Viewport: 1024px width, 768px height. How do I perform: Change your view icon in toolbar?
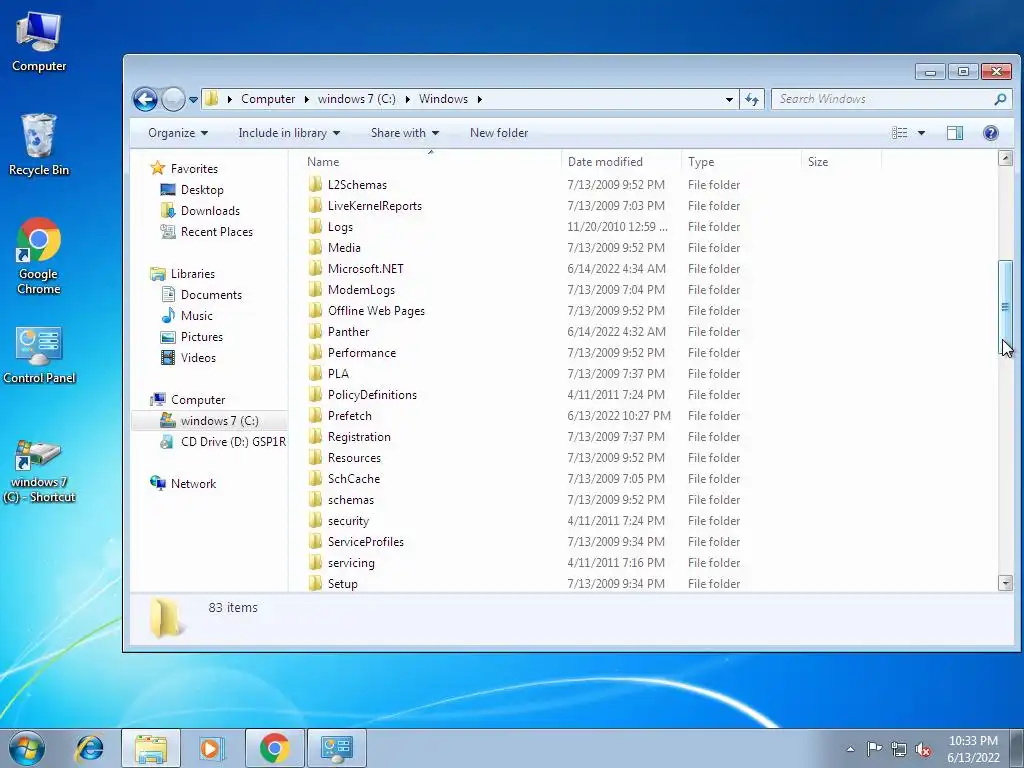[x=899, y=133]
